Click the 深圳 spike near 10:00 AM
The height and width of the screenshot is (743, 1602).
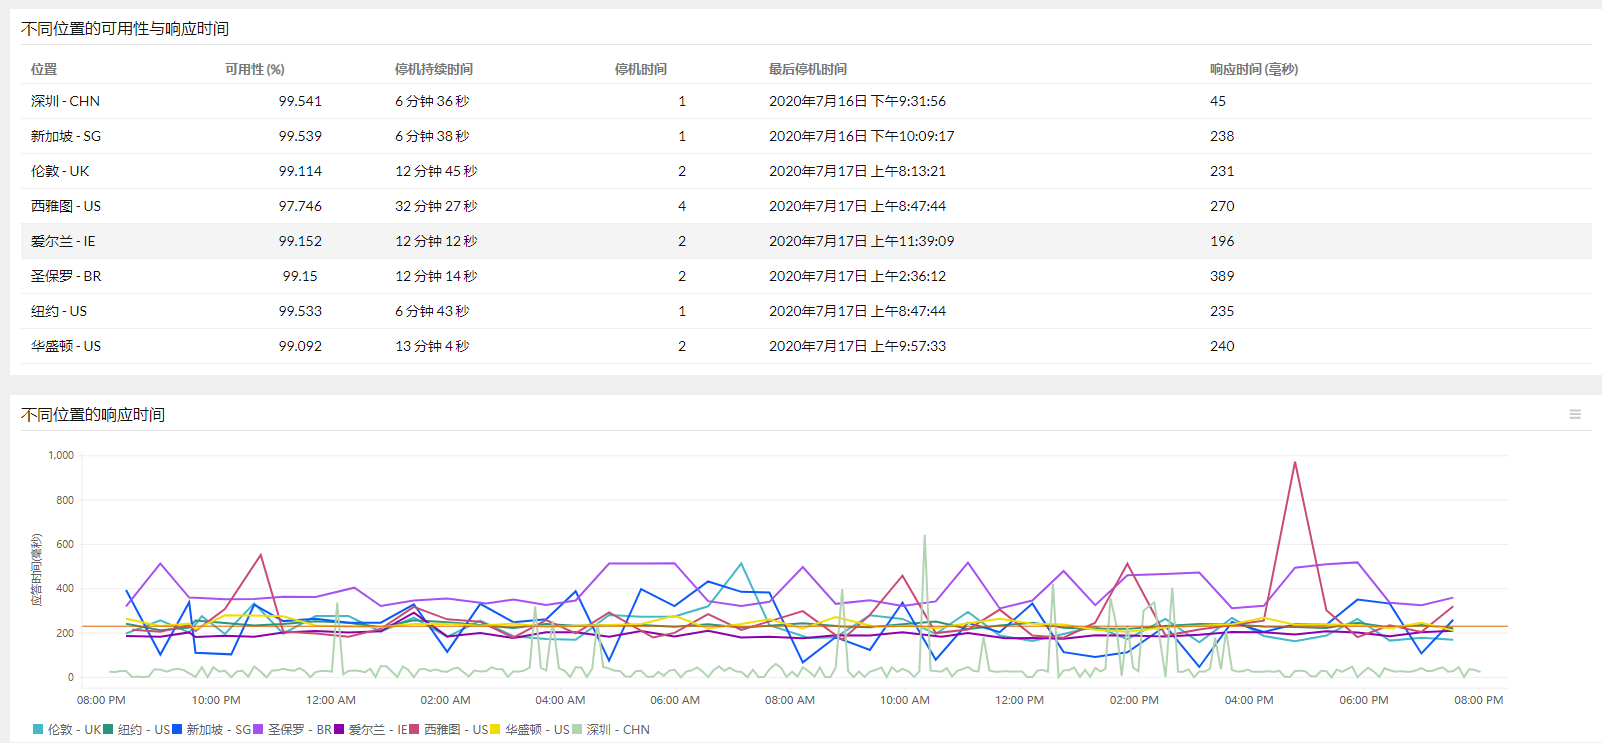tap(924, 538)
